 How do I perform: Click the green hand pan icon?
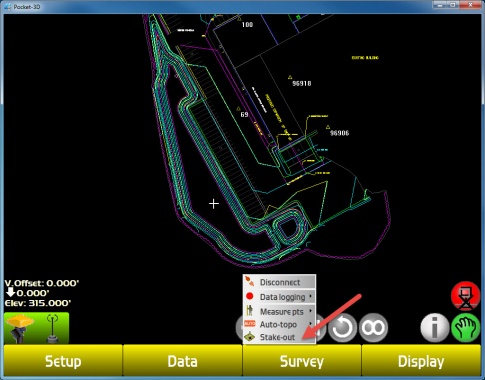[x=466, y=328]
